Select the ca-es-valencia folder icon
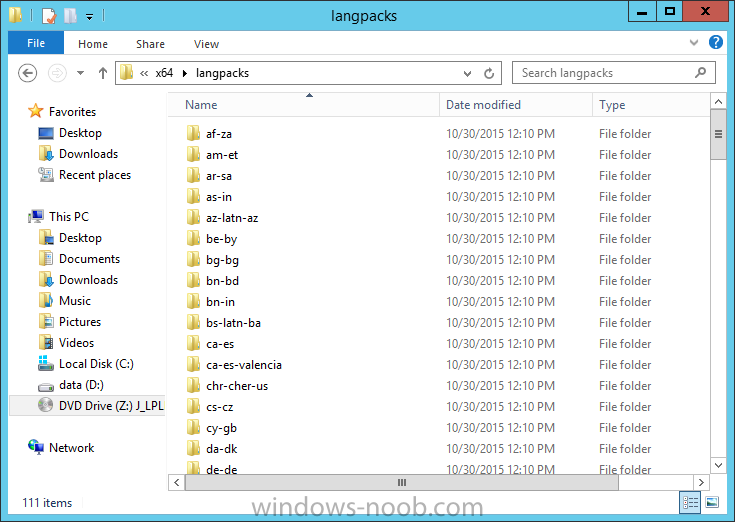The width and height of the screenshot is (735, 522). 193,365
